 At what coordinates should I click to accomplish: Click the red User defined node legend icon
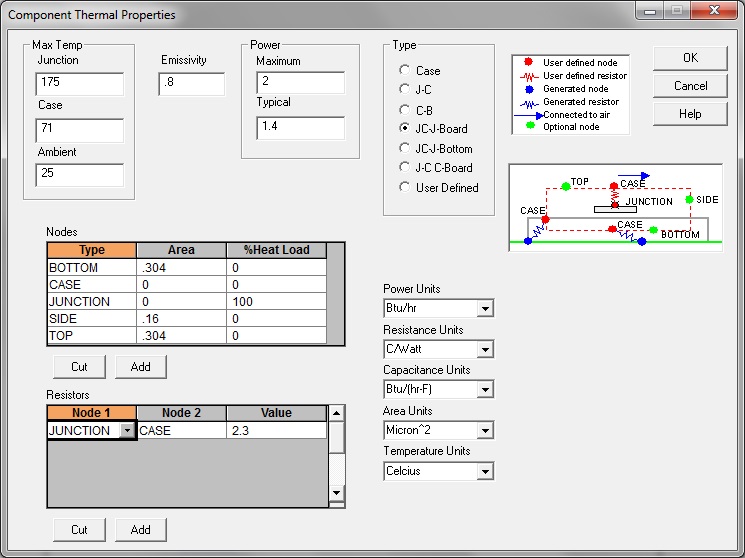[528, 62]
